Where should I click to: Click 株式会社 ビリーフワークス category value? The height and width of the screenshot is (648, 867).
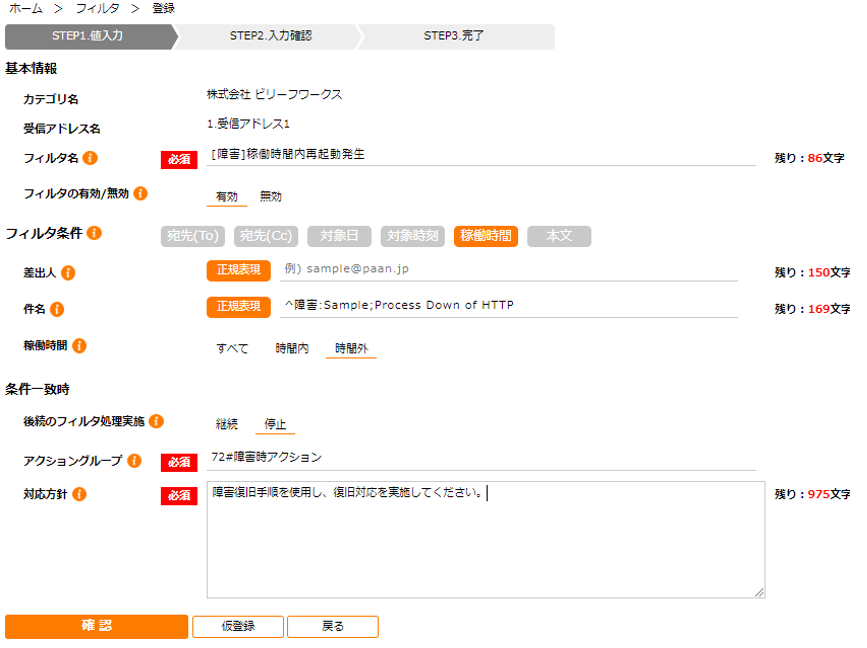(274, 95)
